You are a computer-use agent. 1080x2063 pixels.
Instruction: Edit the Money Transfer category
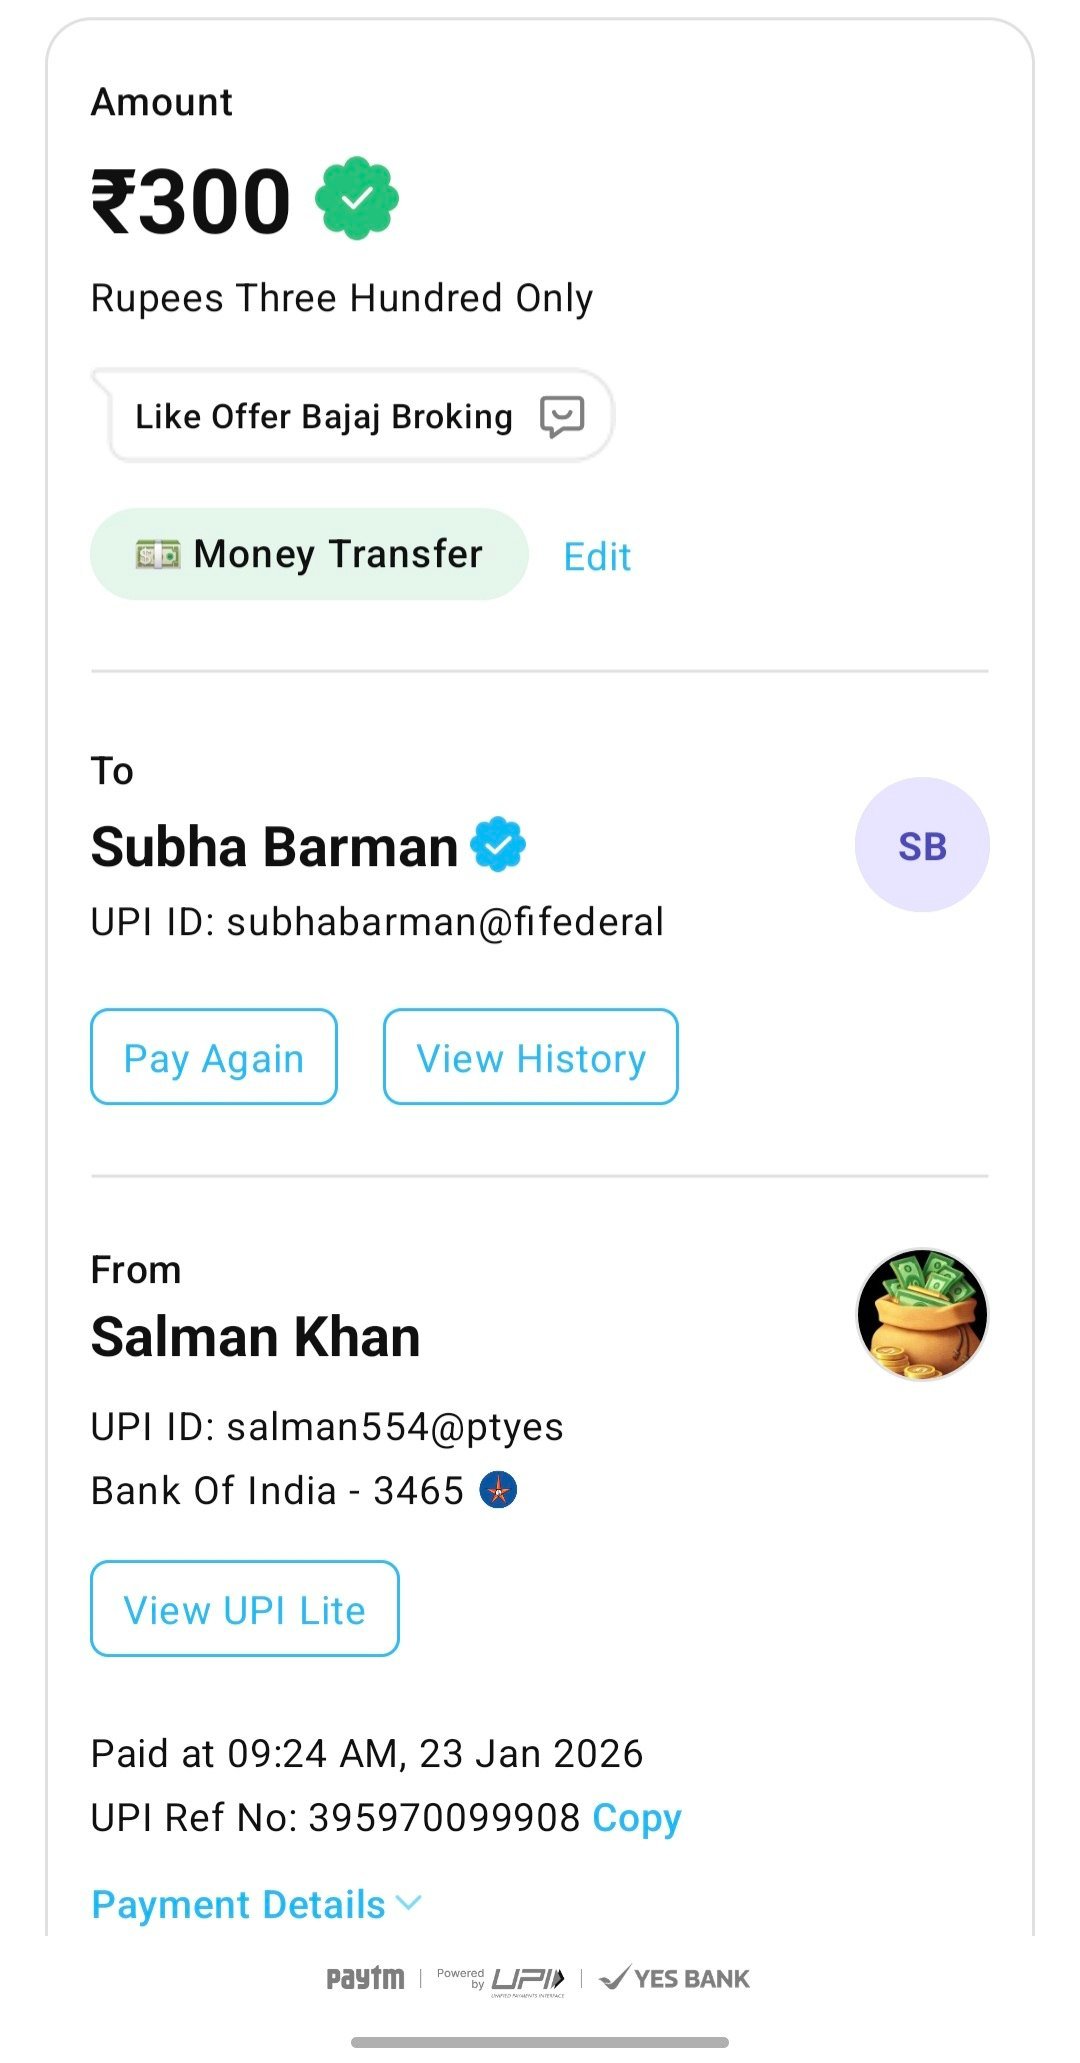coord(597,557)
